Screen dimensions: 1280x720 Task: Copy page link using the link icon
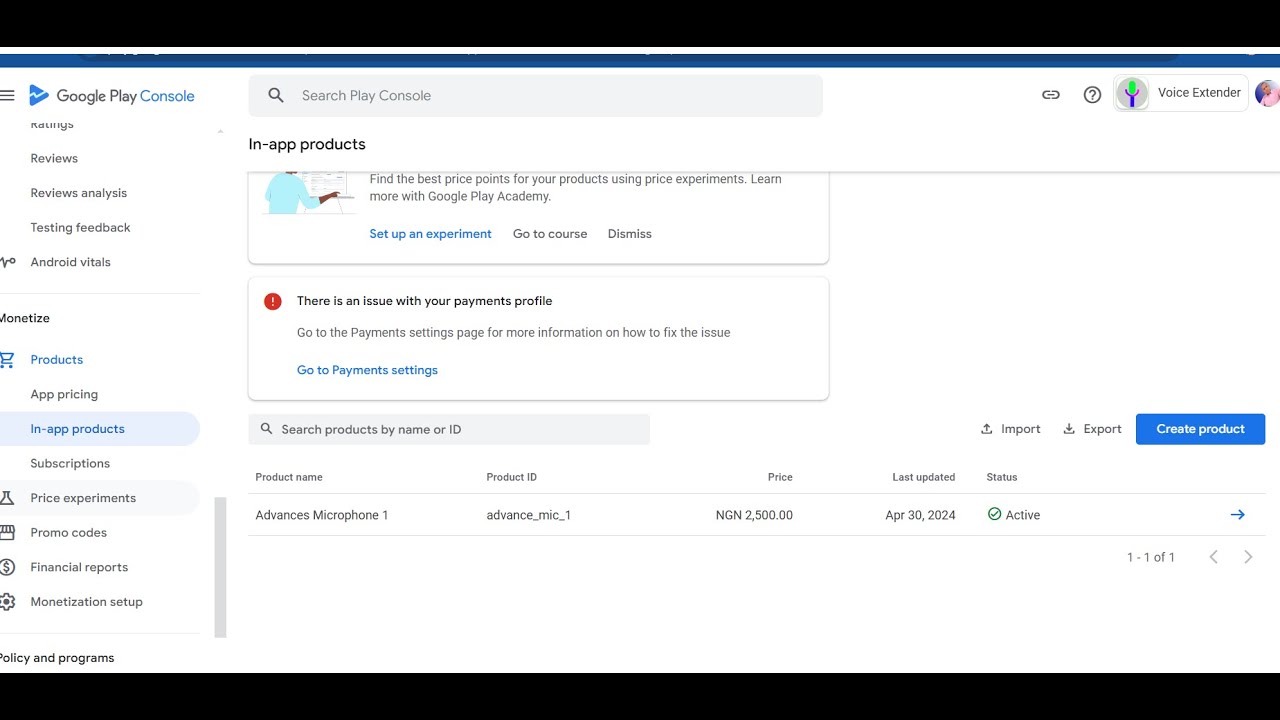(x=1051, y=95)
